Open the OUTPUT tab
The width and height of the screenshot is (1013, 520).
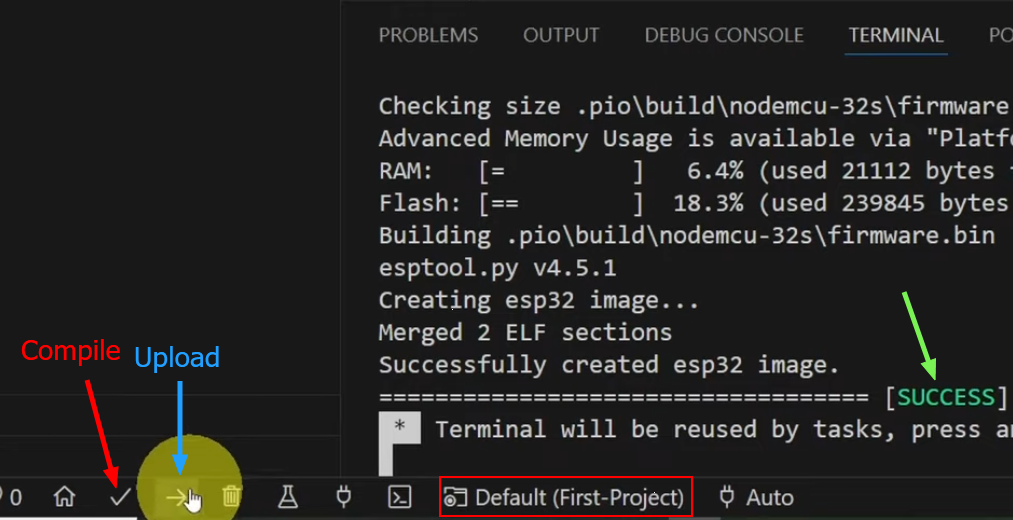pyautogui.click(x=561, y=35)
